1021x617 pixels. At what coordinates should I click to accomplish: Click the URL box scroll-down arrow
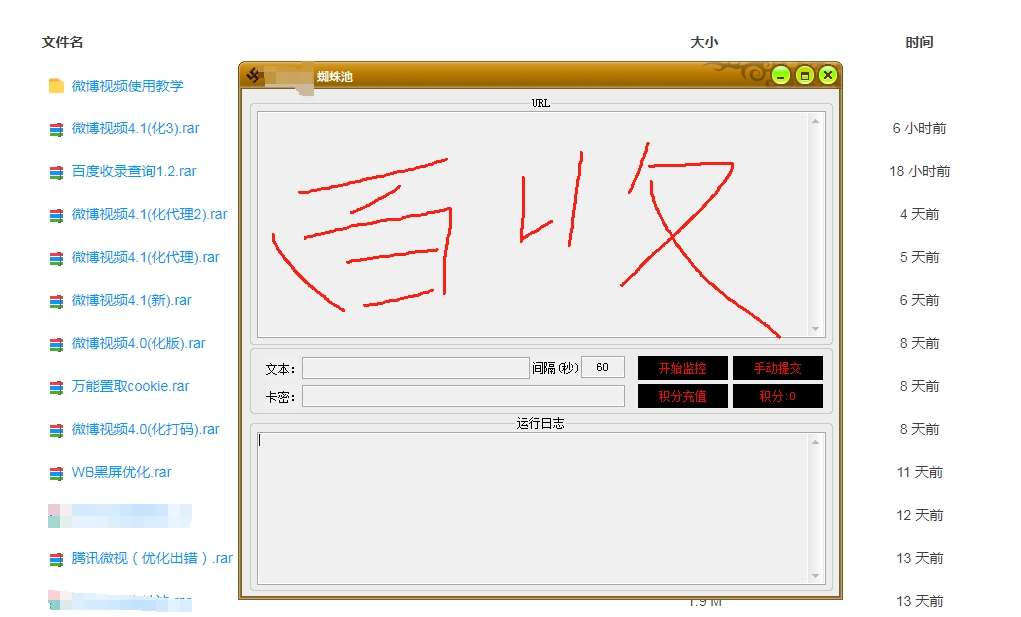815,329
